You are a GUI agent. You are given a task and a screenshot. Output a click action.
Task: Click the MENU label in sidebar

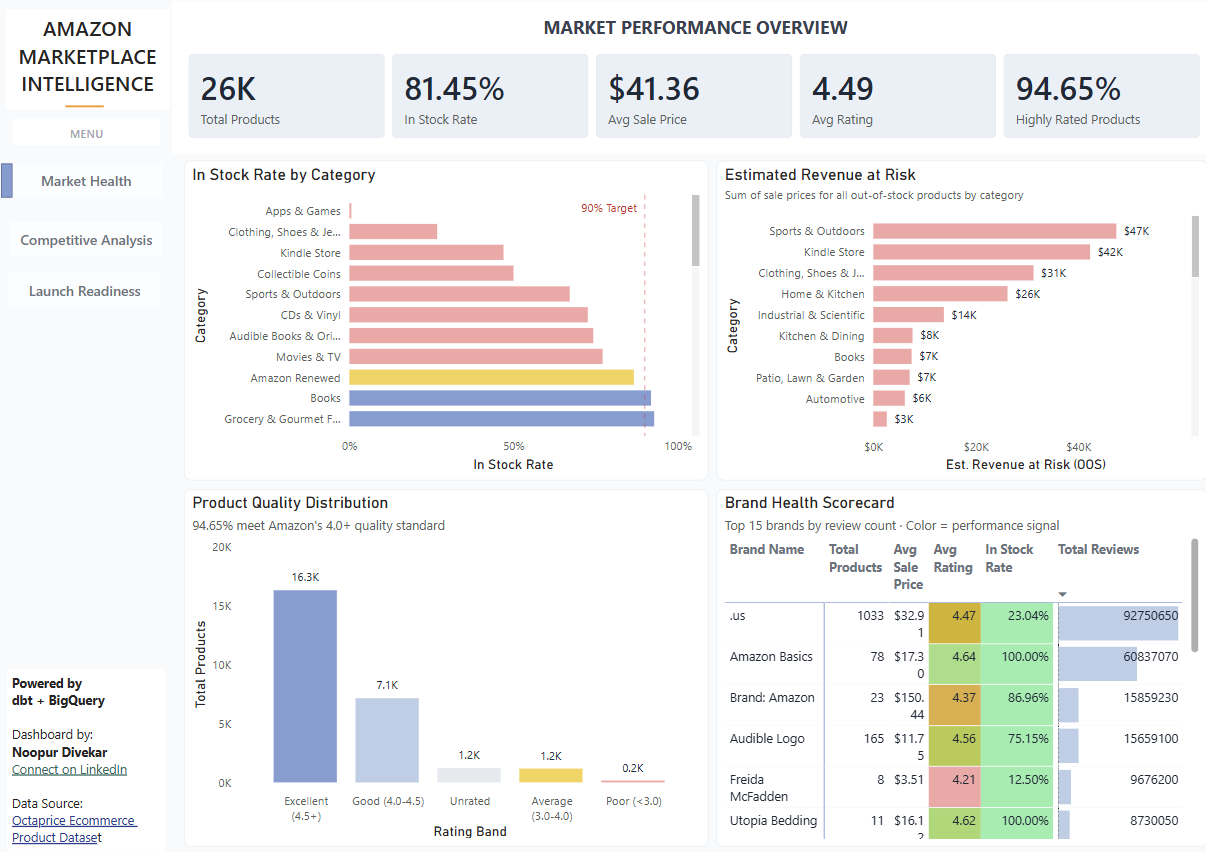87,134
